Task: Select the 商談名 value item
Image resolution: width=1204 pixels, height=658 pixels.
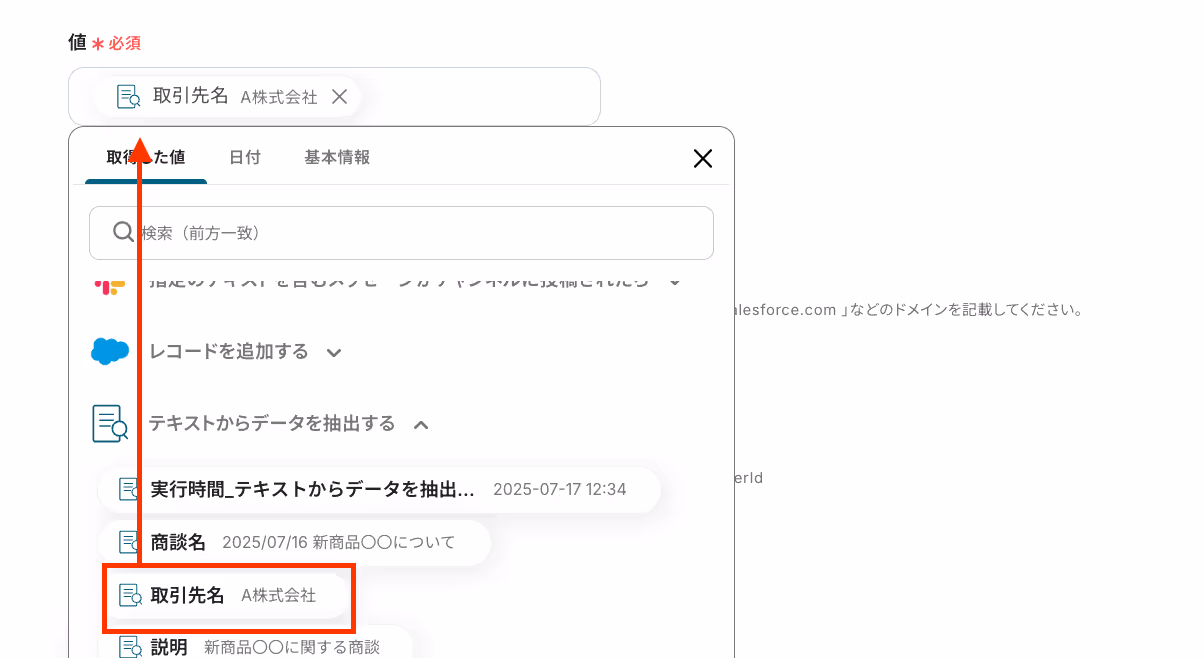Action: pyautogui.click(x=294, y=543)
